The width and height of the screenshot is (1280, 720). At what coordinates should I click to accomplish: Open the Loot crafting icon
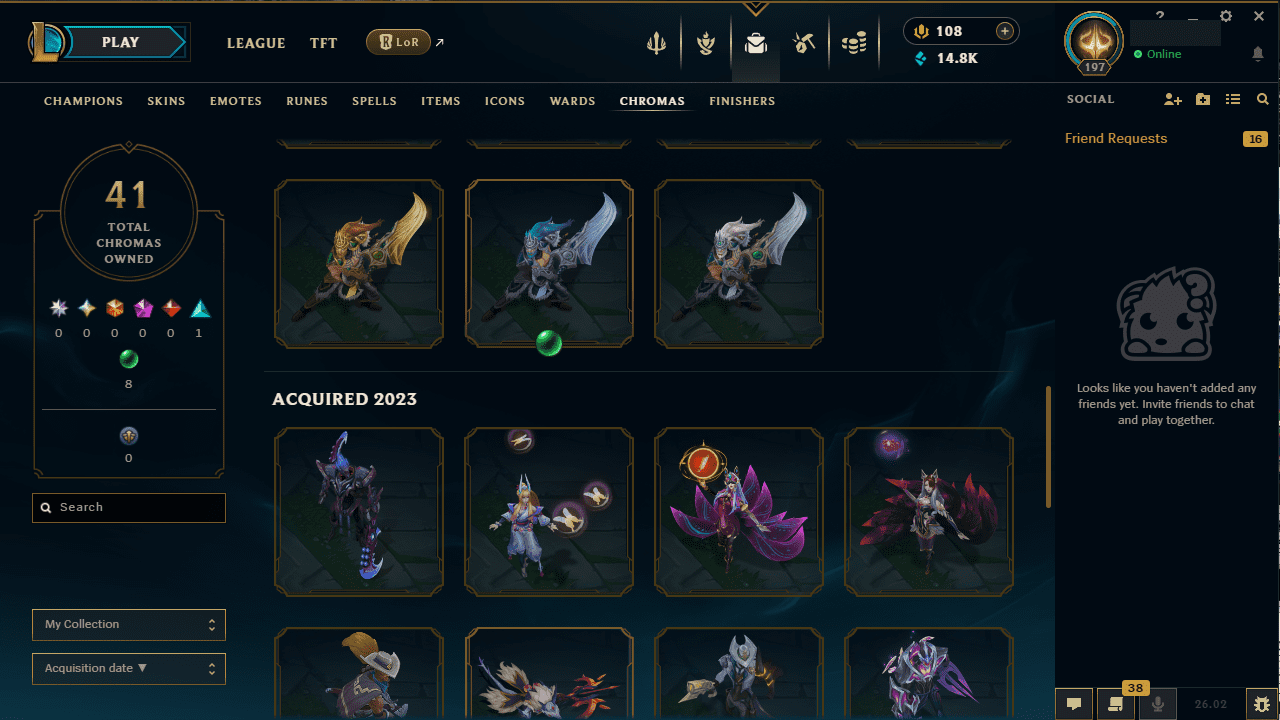[x=805, y=43]
